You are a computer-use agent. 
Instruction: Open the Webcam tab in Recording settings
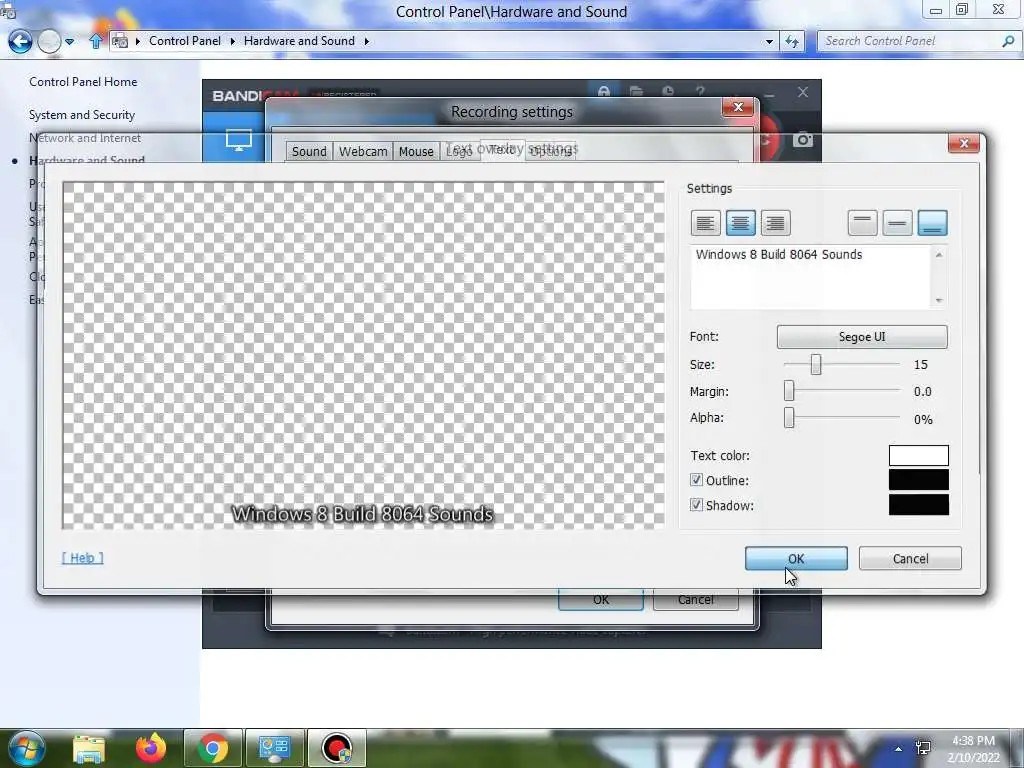363,152
